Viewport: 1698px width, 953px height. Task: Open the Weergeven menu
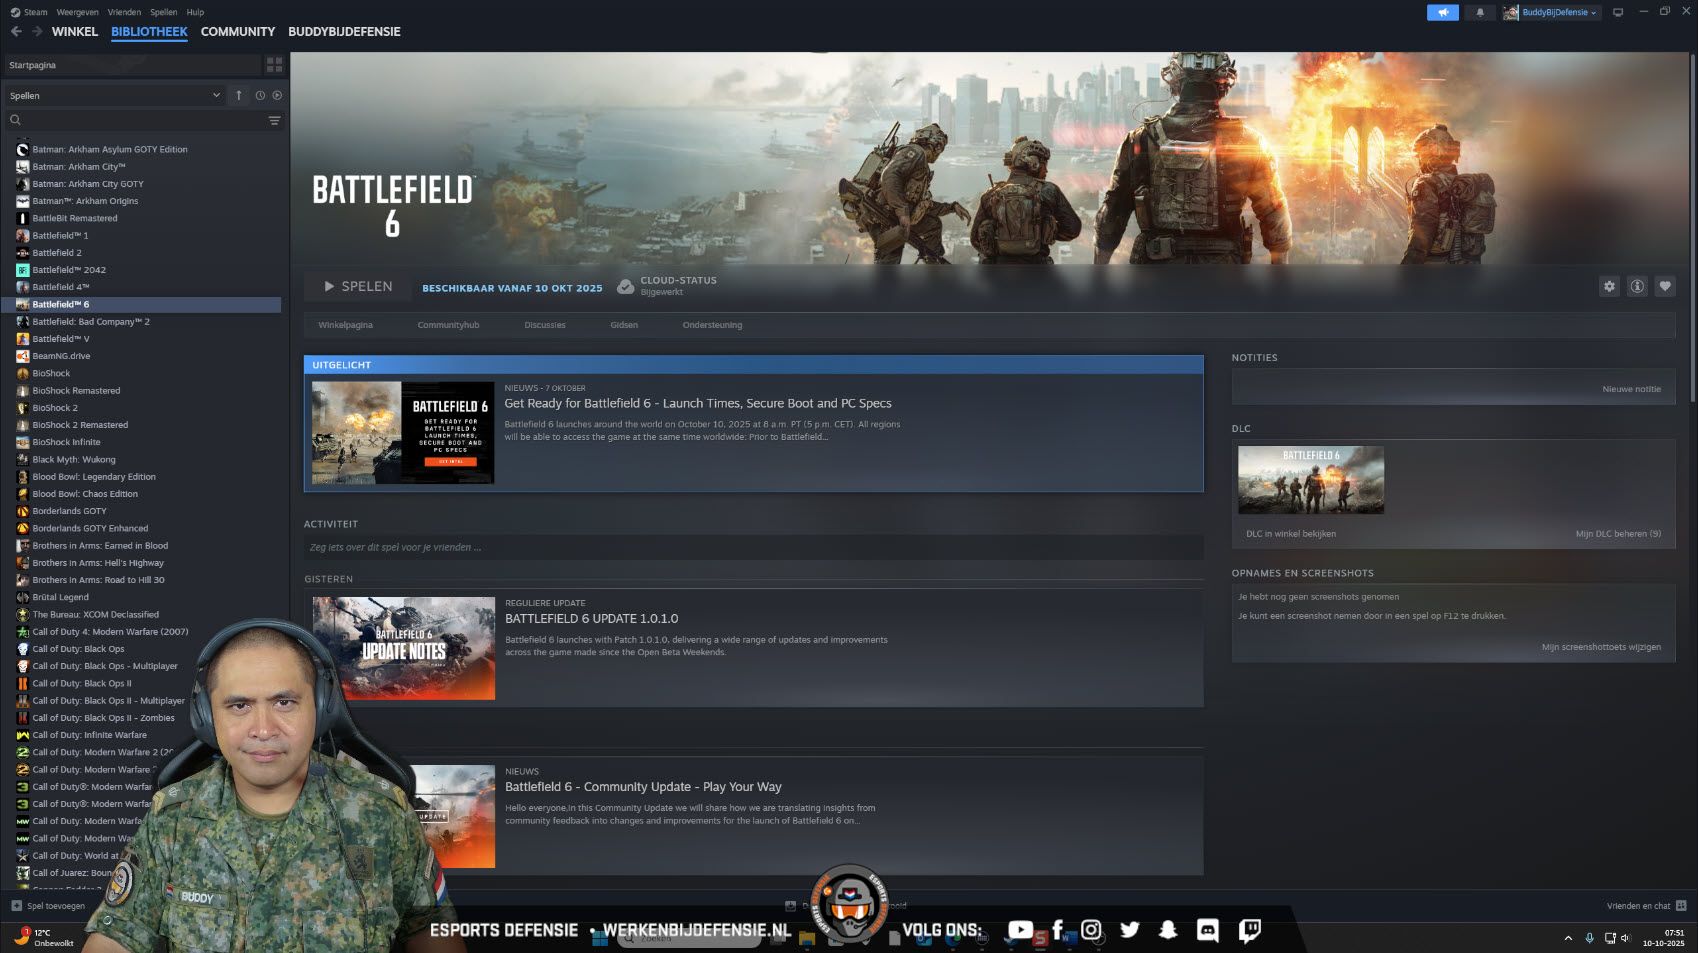(x=77, y=12)
